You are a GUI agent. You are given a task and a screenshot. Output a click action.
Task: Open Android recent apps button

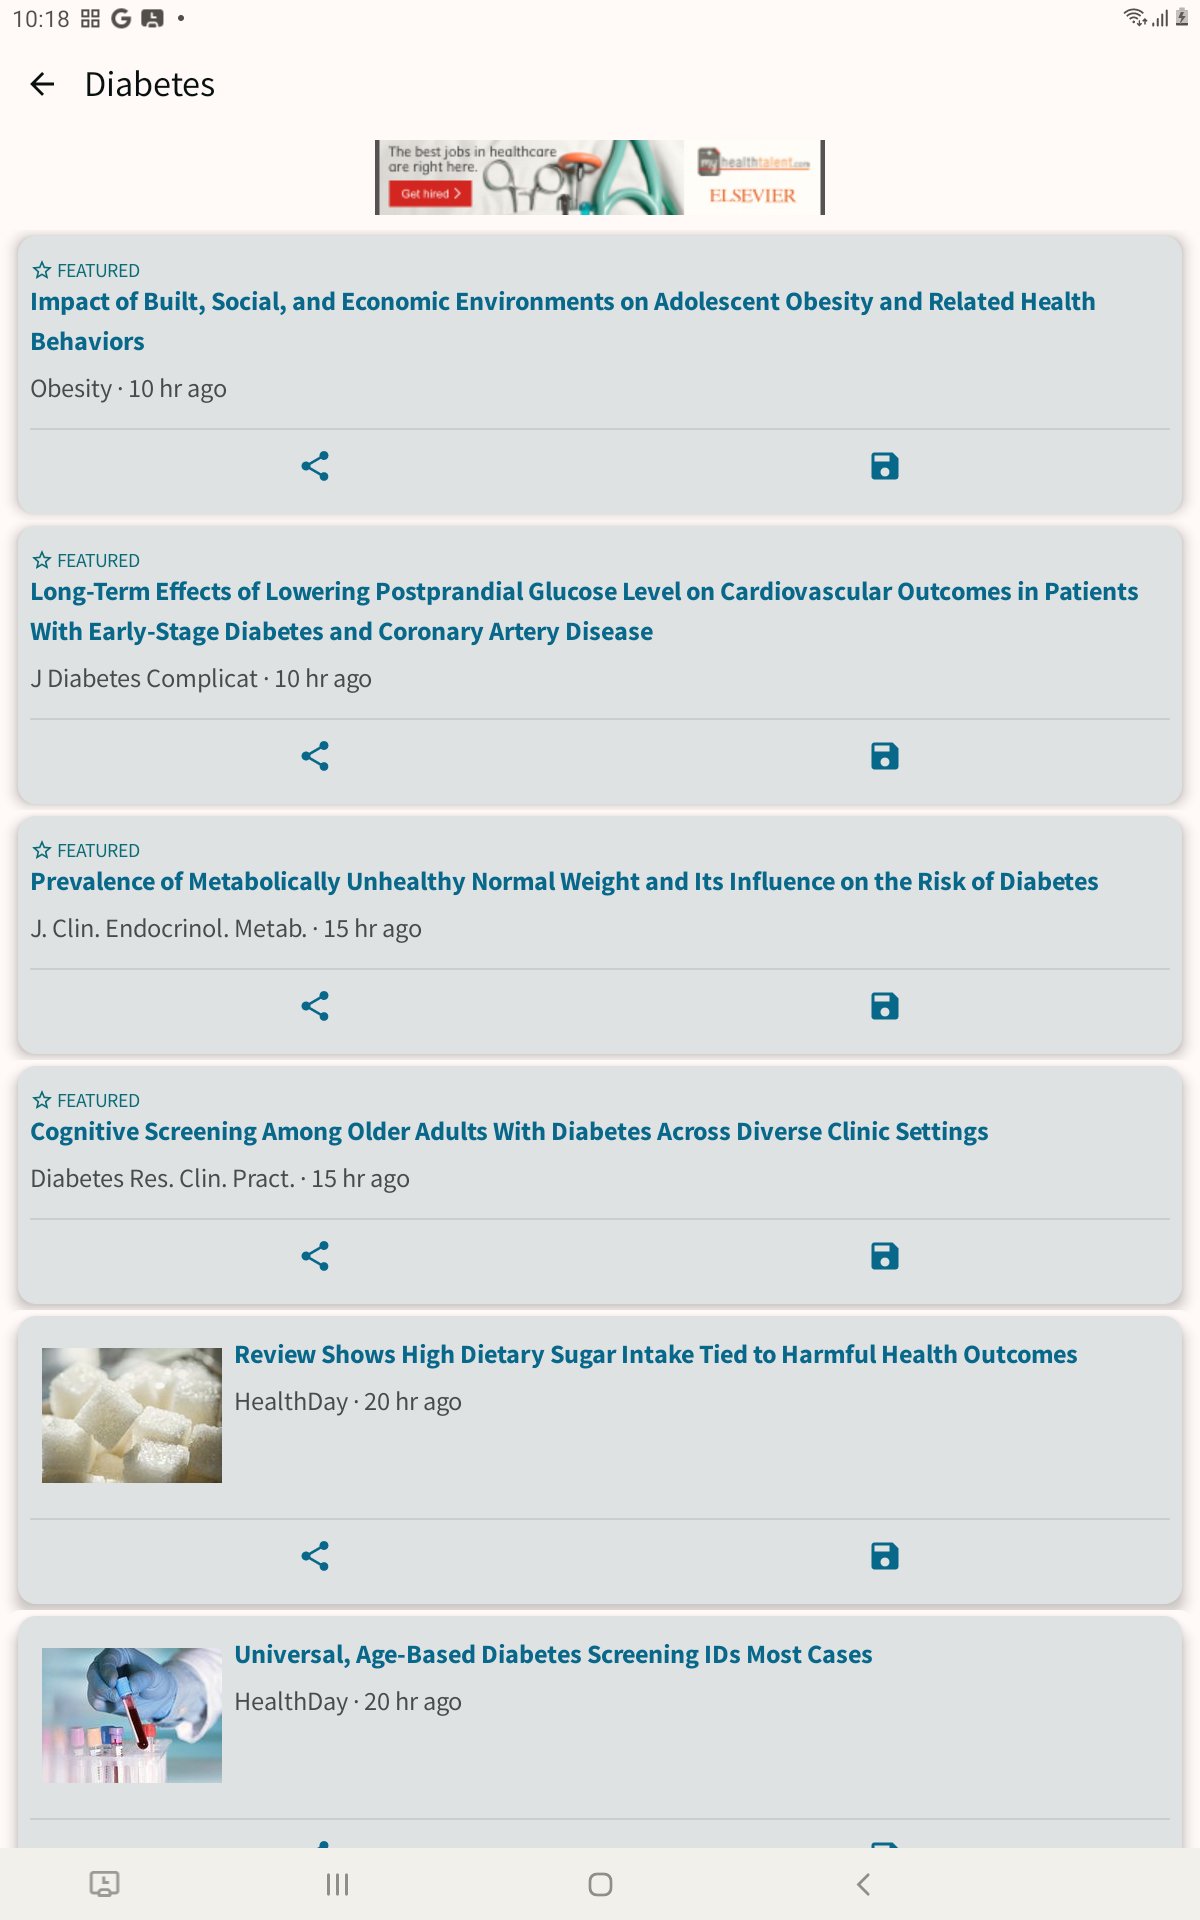tap(337, 1884)
